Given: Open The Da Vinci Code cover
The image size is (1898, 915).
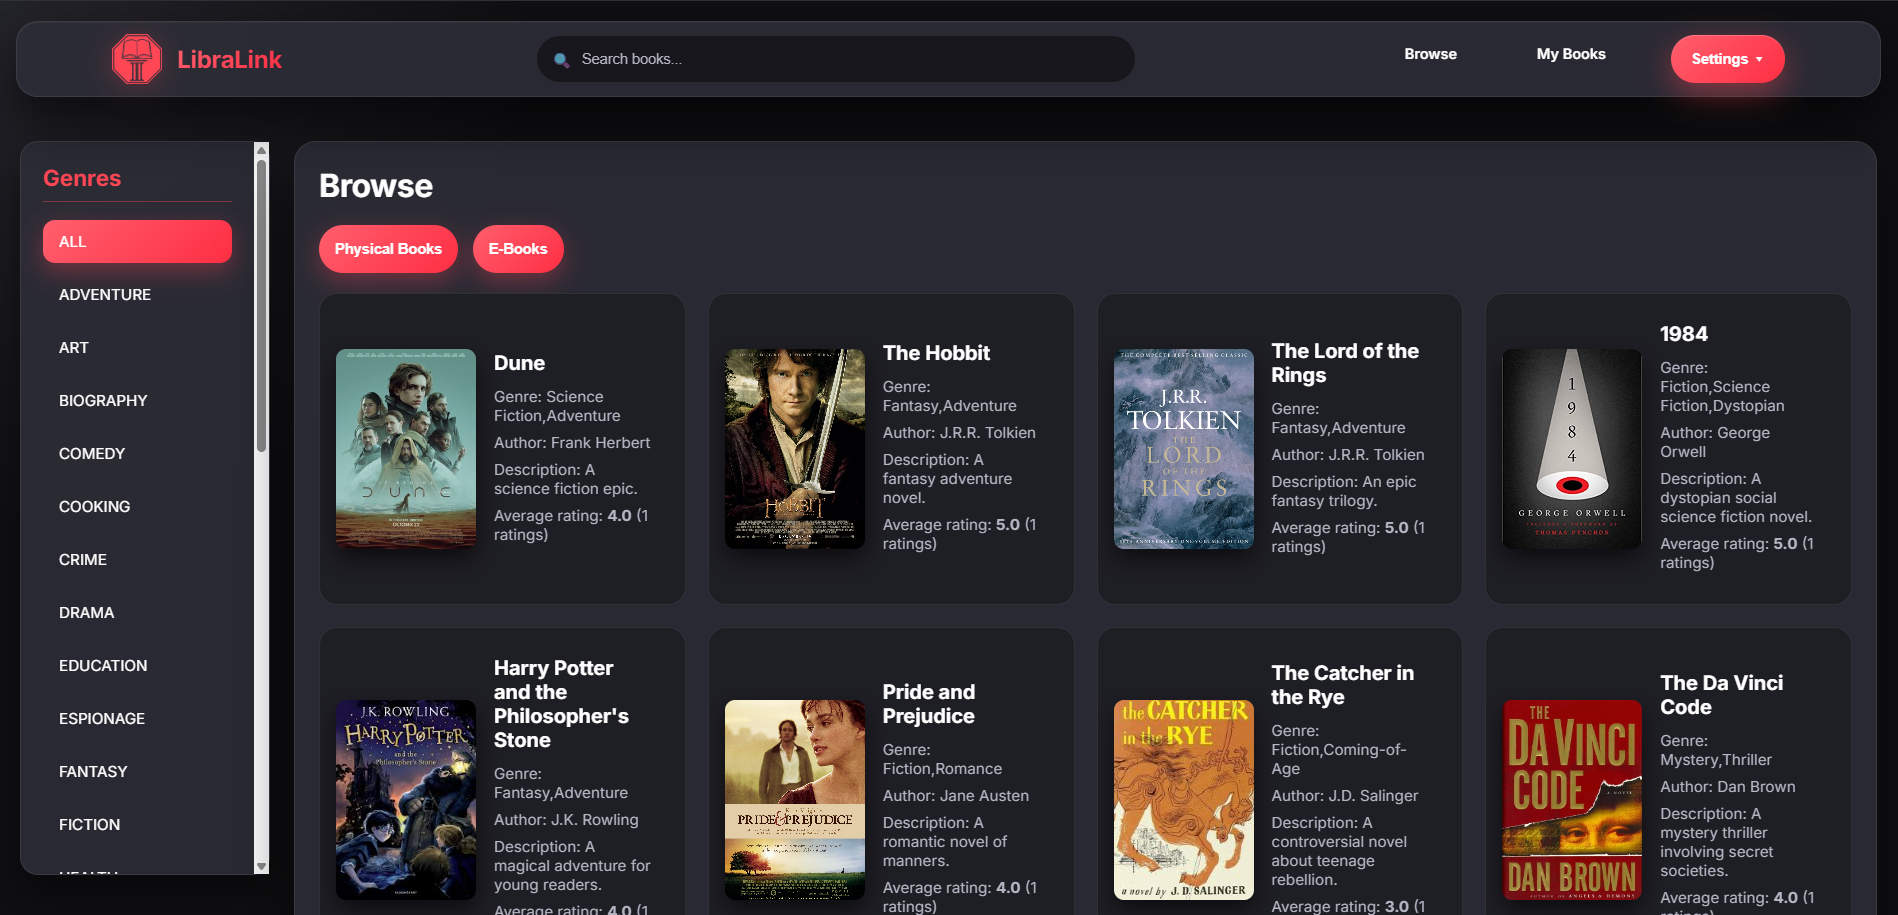Looking at the screenshot, I should (x=1572, y=800).
